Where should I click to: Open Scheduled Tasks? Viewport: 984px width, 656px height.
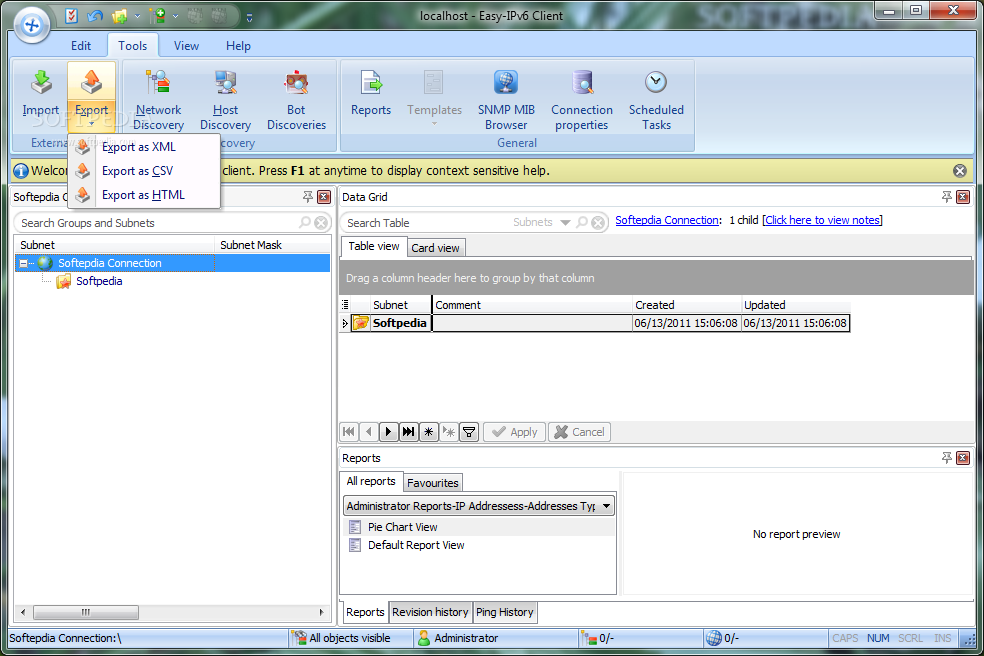click(656, 99)
